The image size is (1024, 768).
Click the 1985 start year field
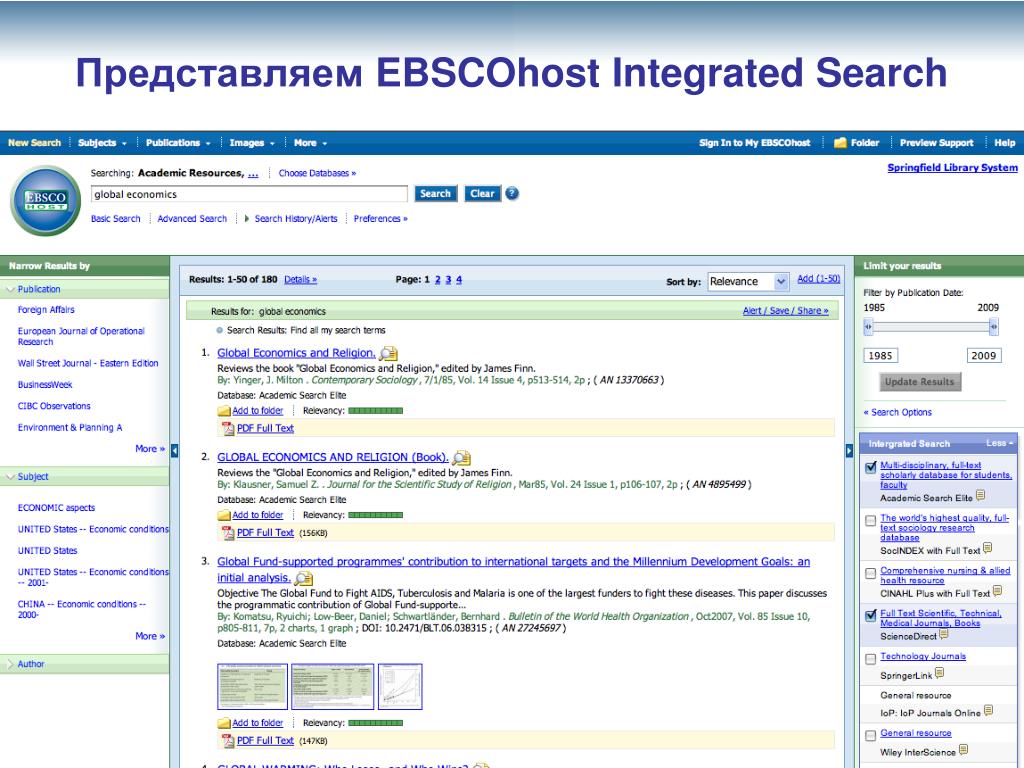[x=880, y=355]
